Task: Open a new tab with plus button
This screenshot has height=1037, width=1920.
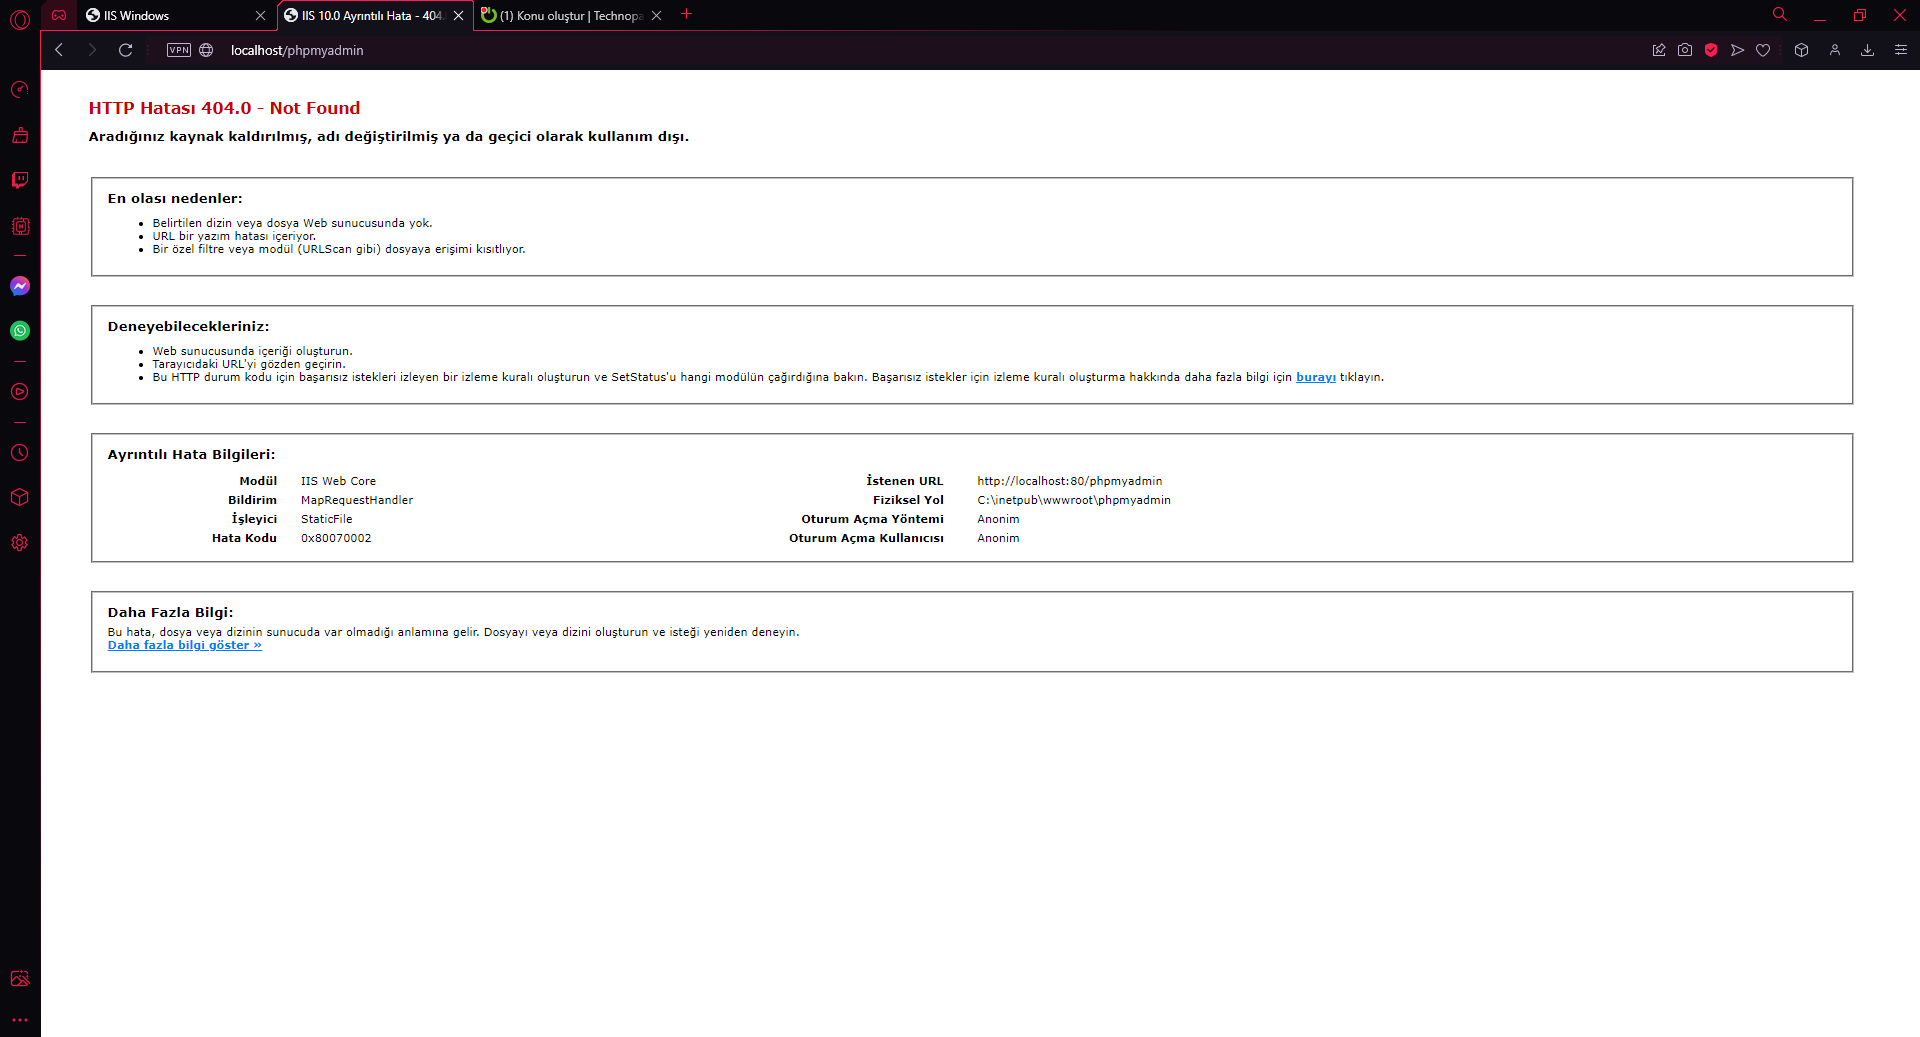Action: (x=686, y=14)
